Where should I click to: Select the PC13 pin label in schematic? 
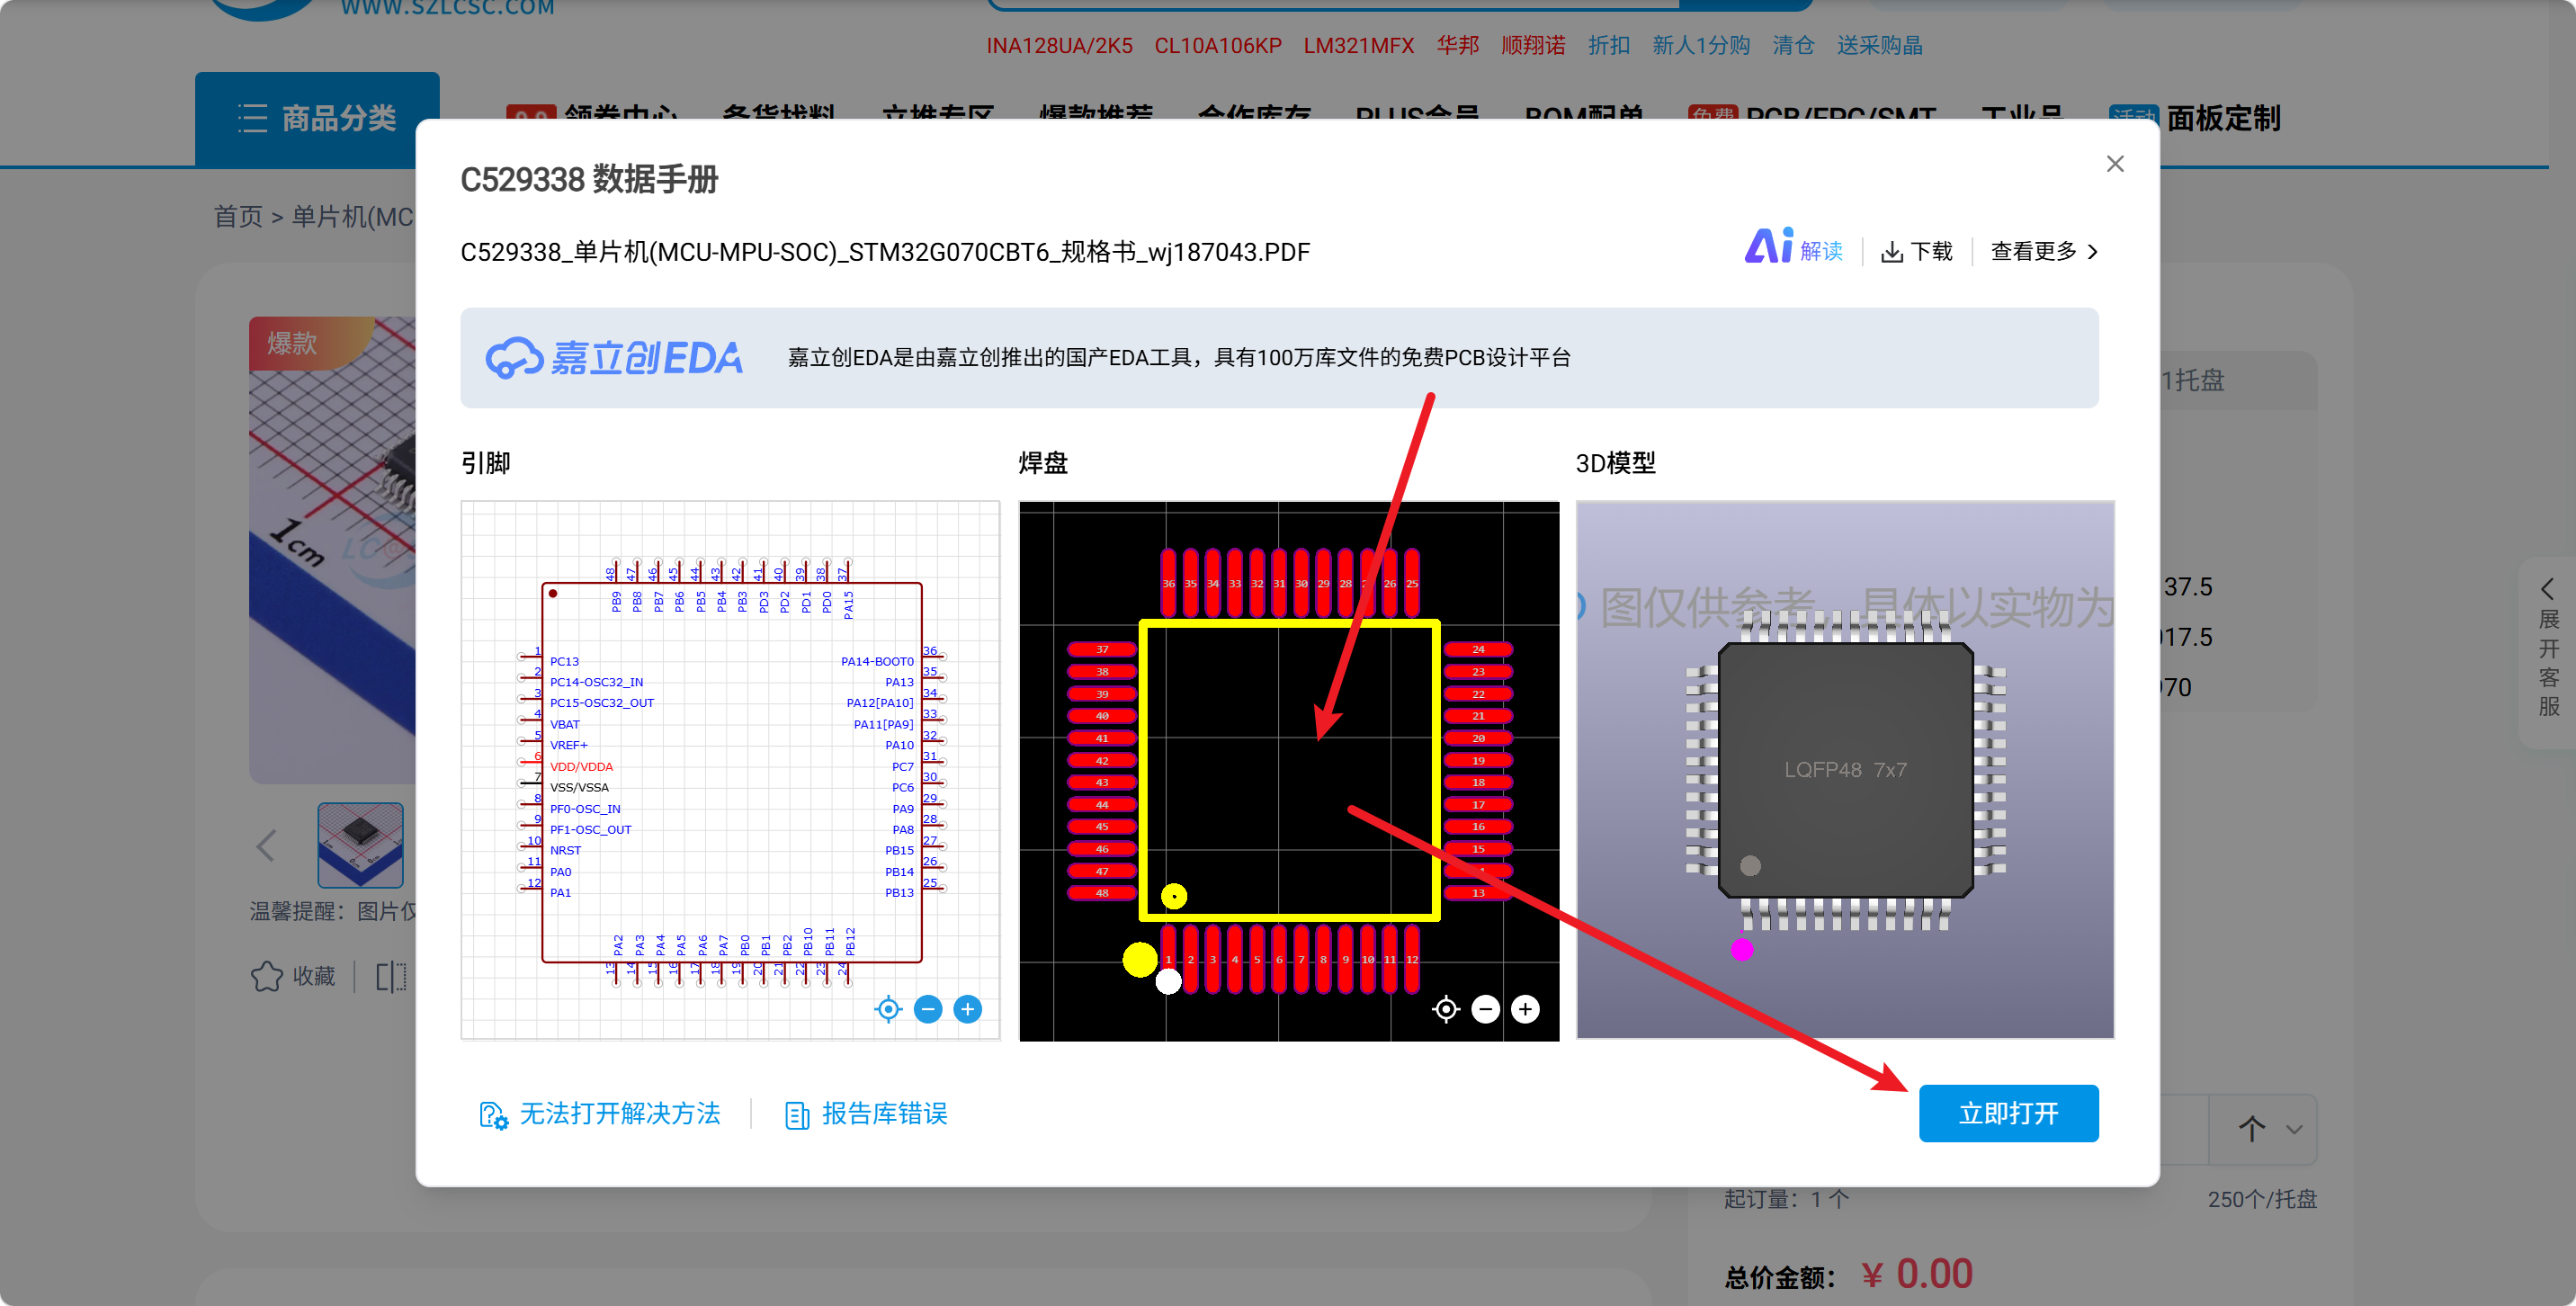coord(564,661)
